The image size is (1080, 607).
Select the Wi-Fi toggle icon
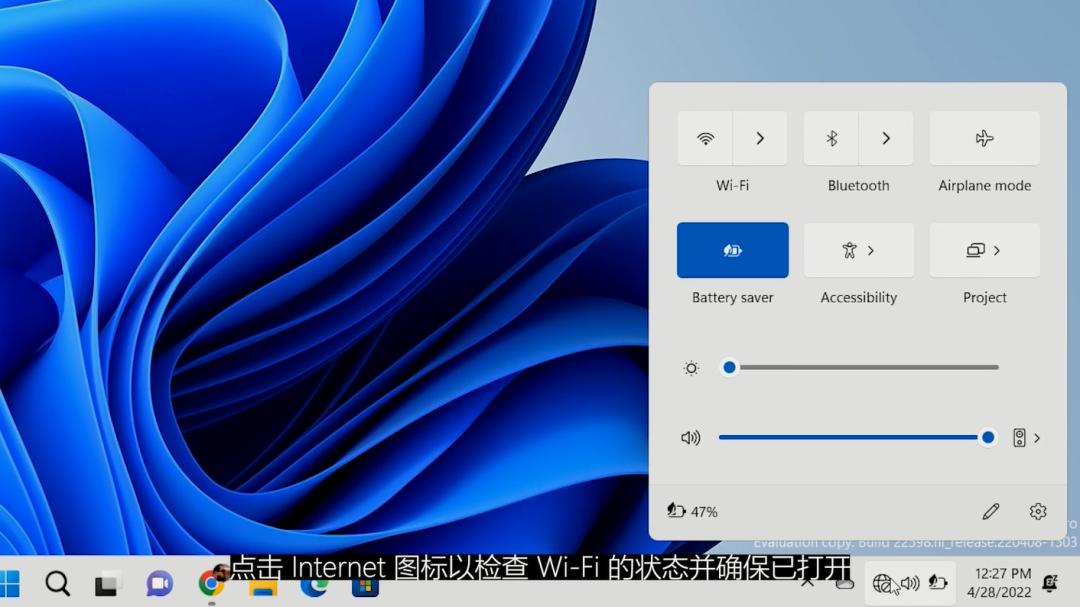(x=705, y=138)
